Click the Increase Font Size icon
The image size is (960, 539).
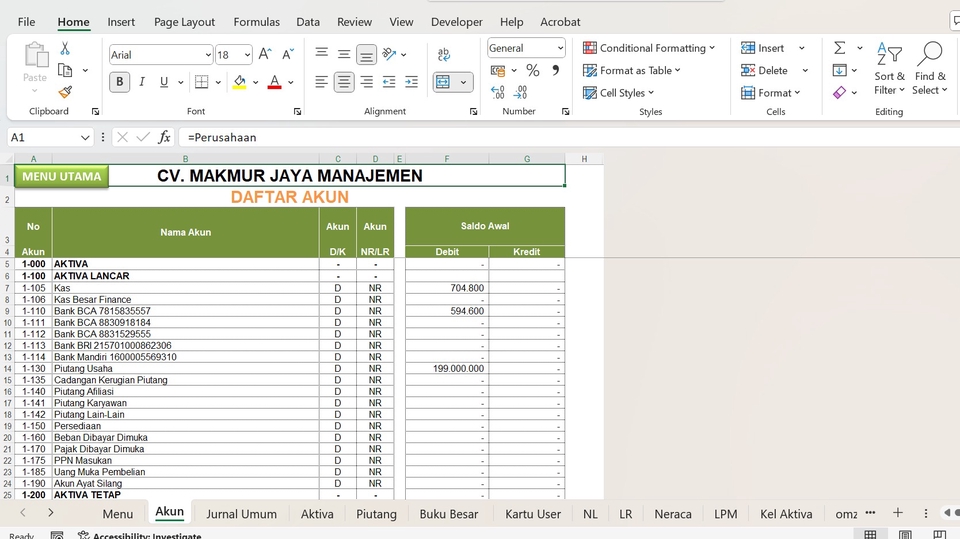pyautogui.click(x=265, y=54)
